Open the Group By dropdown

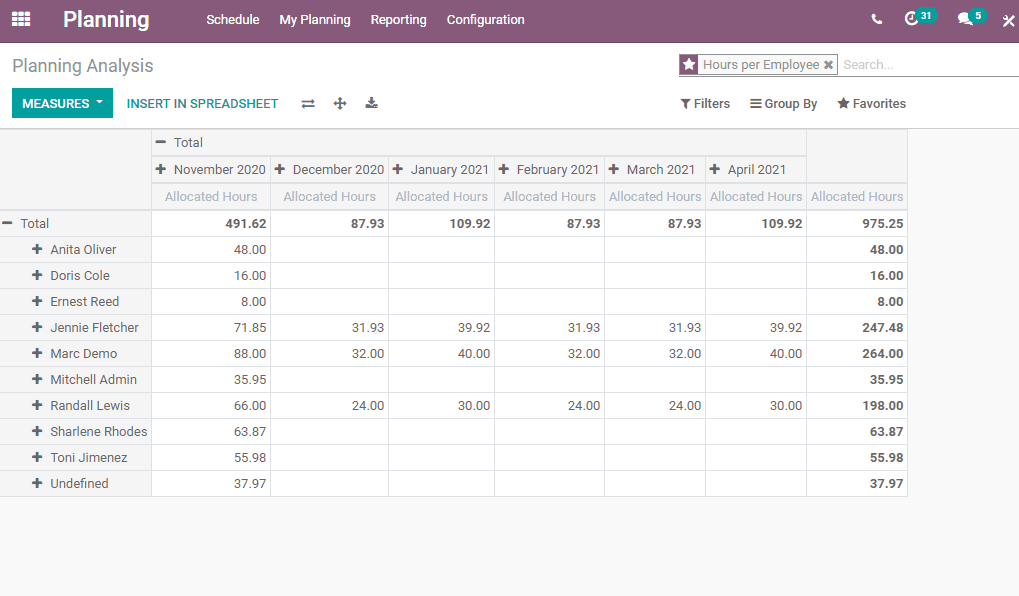pyautogui.click(x=784, y=103)
